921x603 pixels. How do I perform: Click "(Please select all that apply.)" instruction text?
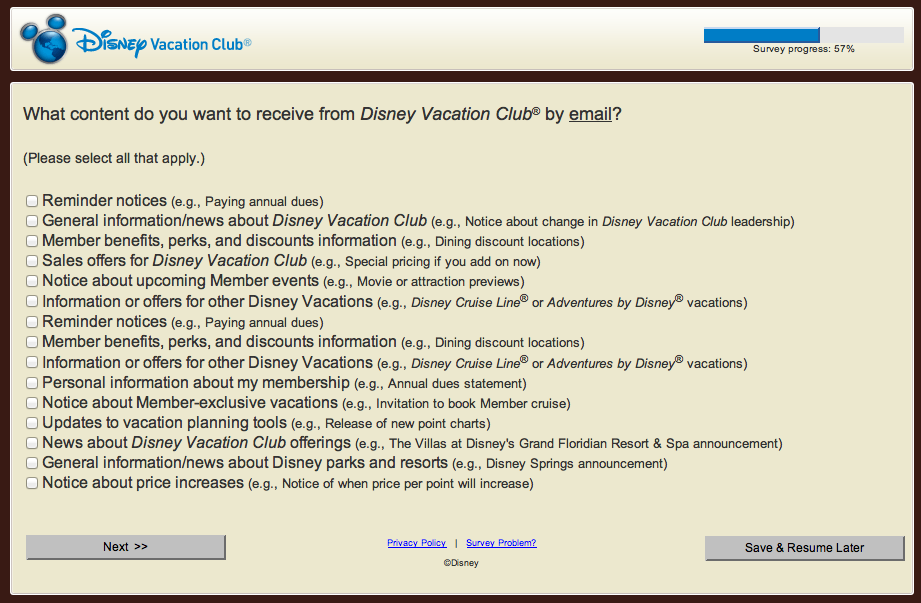pyautogui.click(x=114, y=159)
